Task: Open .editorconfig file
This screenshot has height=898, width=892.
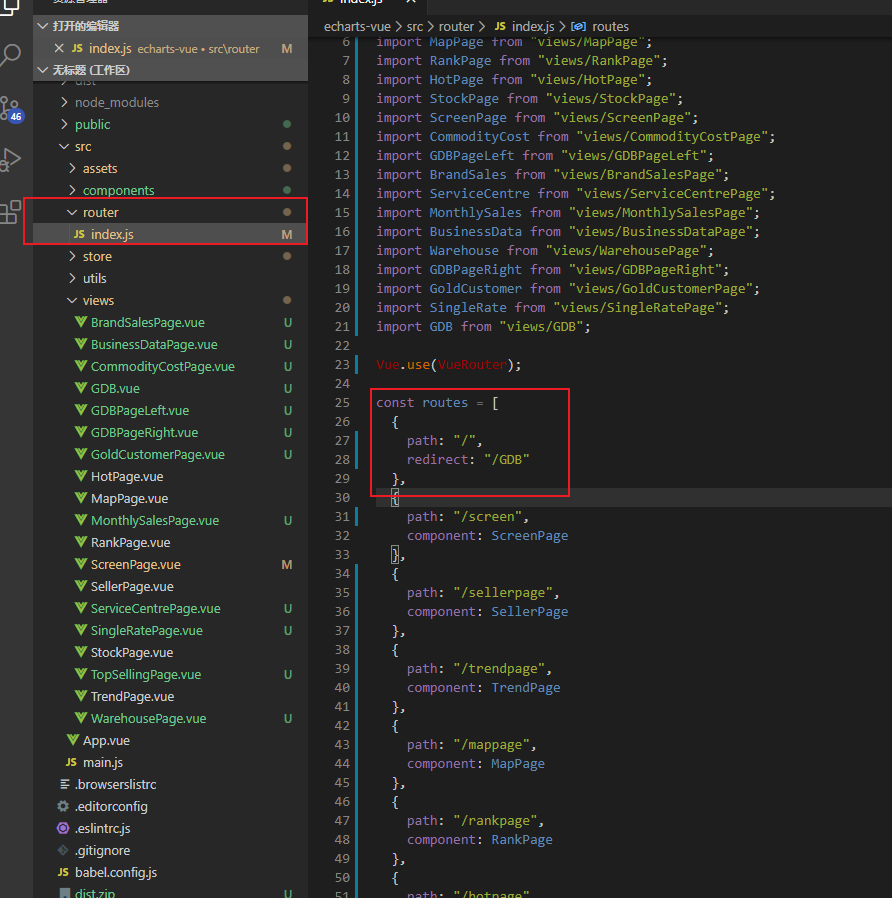Action: 170,806
